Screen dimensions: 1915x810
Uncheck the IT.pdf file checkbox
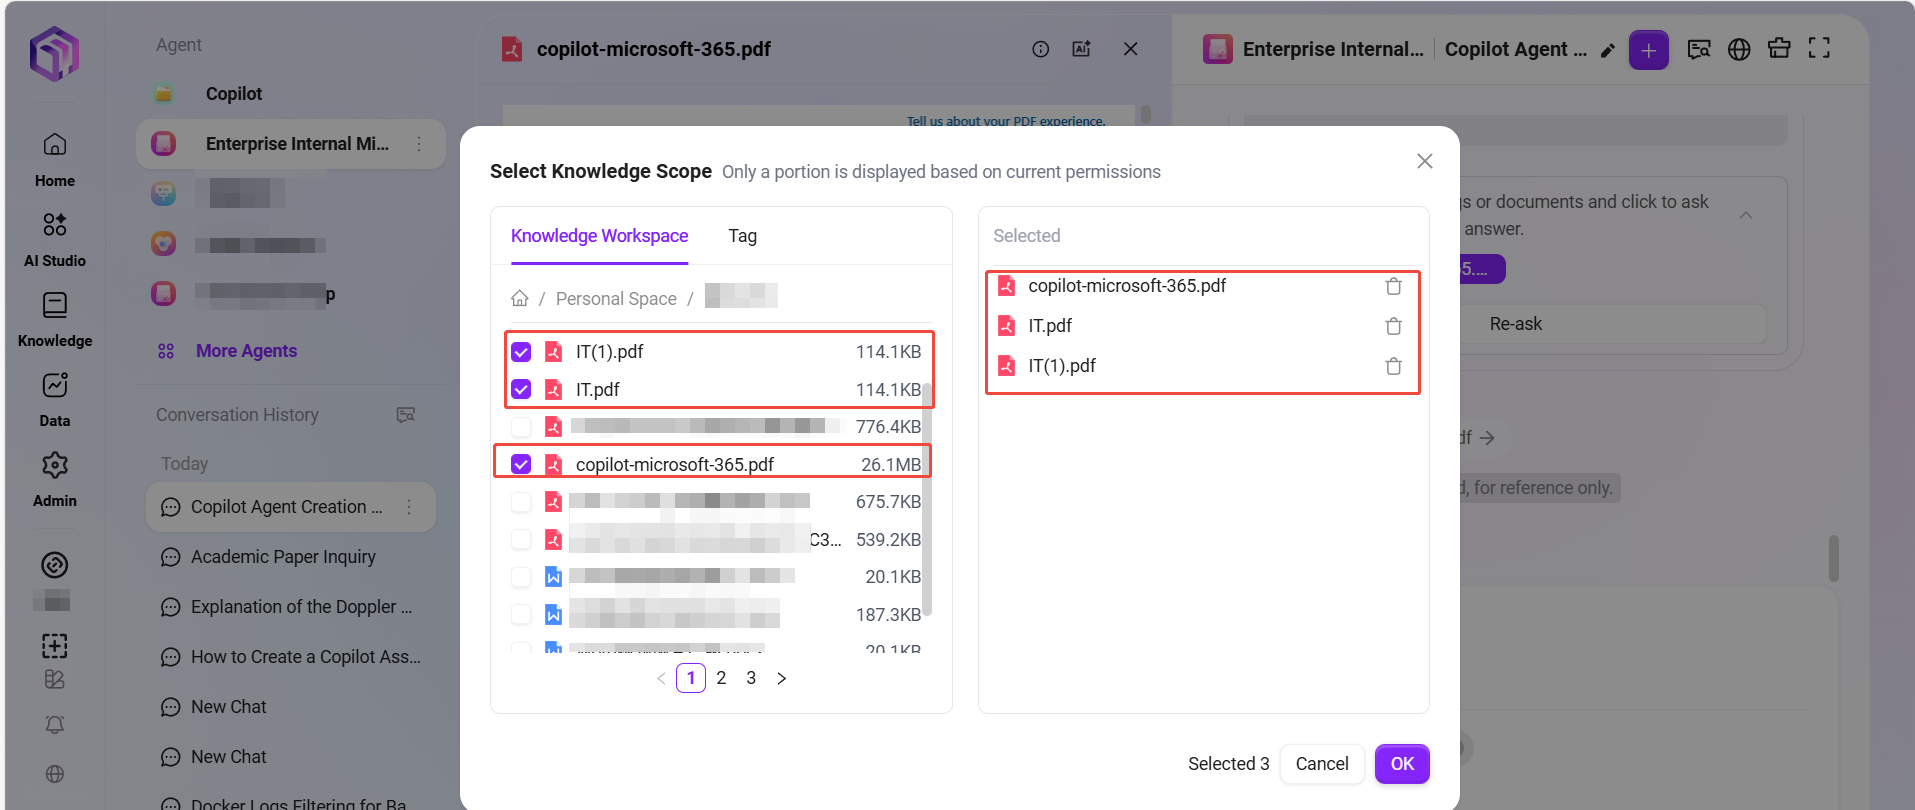[521, 390]
